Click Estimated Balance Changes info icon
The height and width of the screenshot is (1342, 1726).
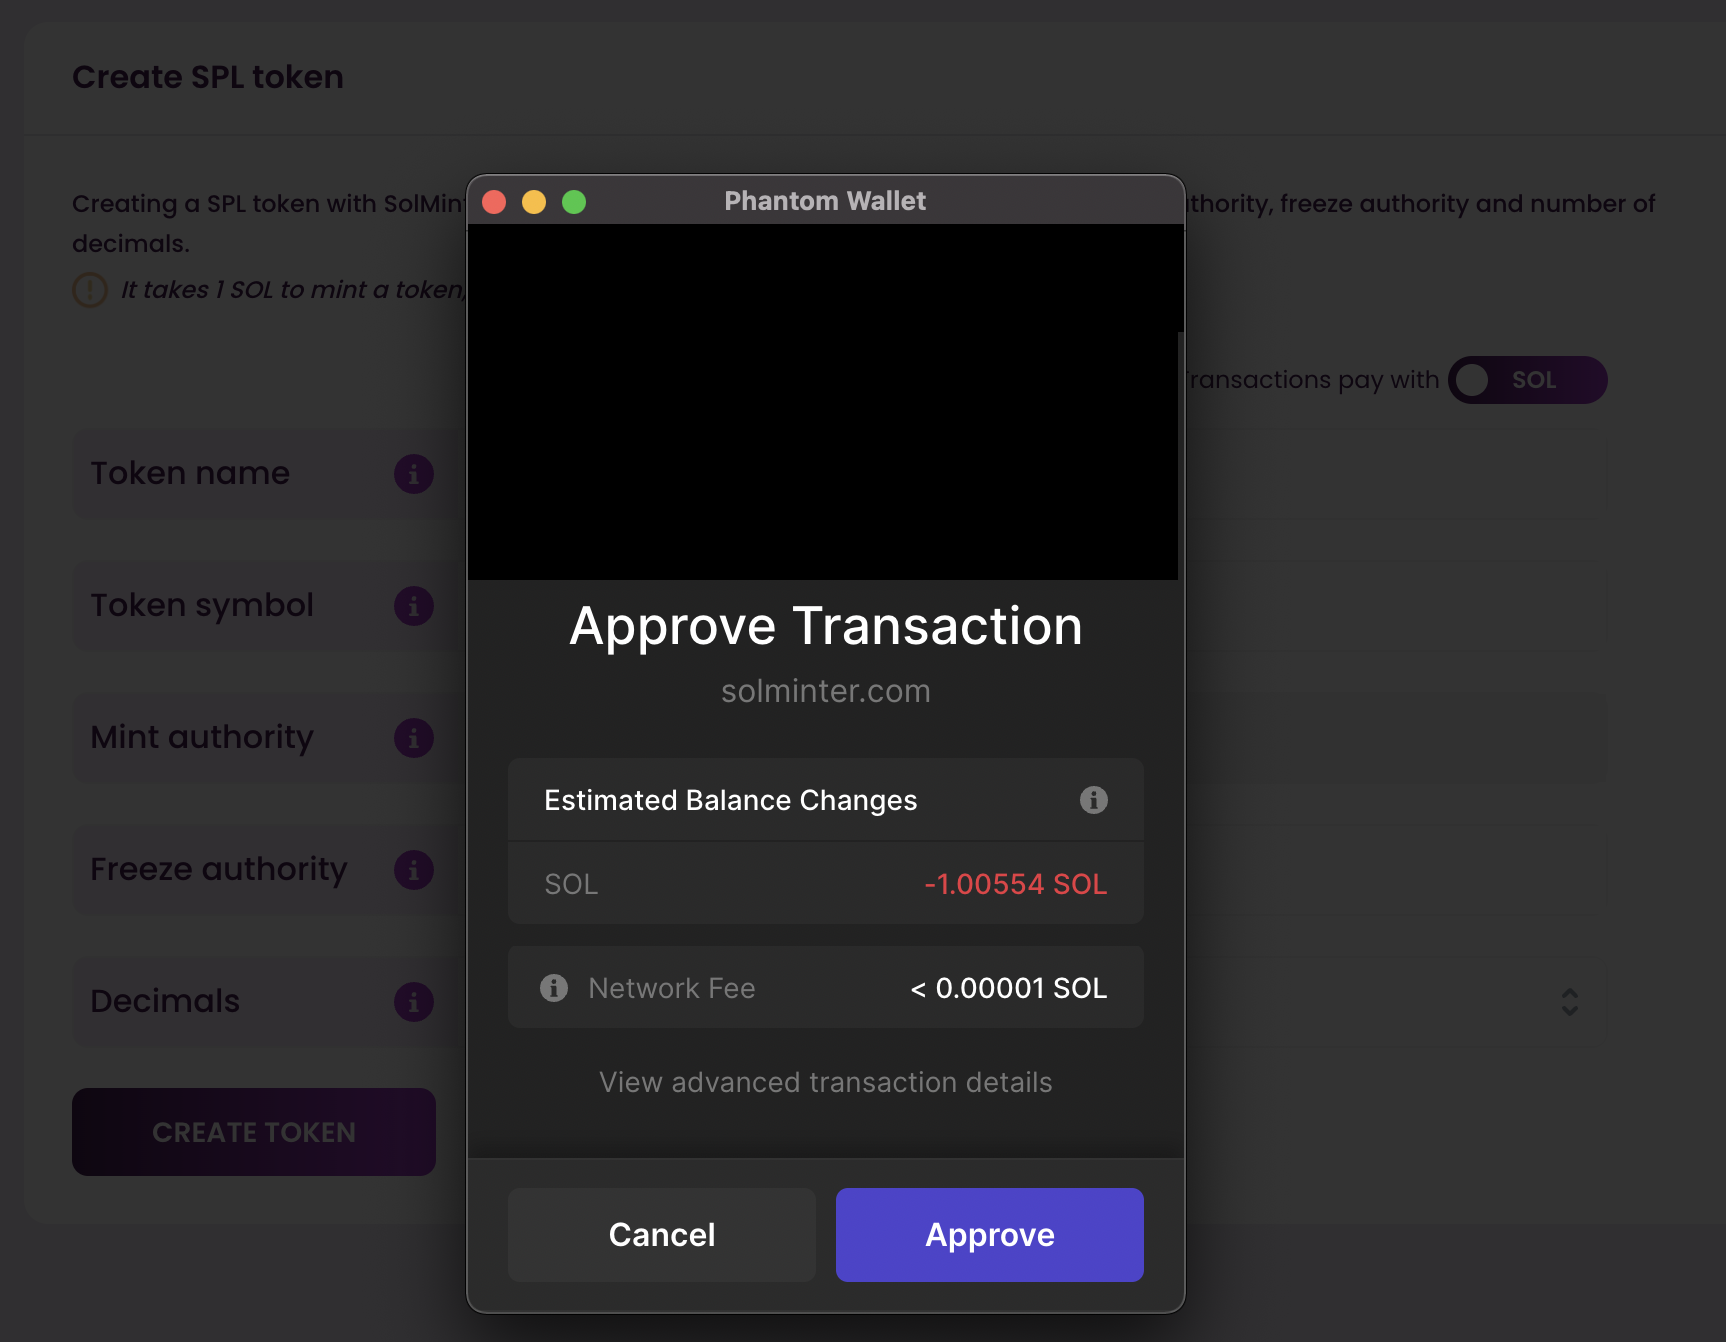click(x=1093, y=800)
